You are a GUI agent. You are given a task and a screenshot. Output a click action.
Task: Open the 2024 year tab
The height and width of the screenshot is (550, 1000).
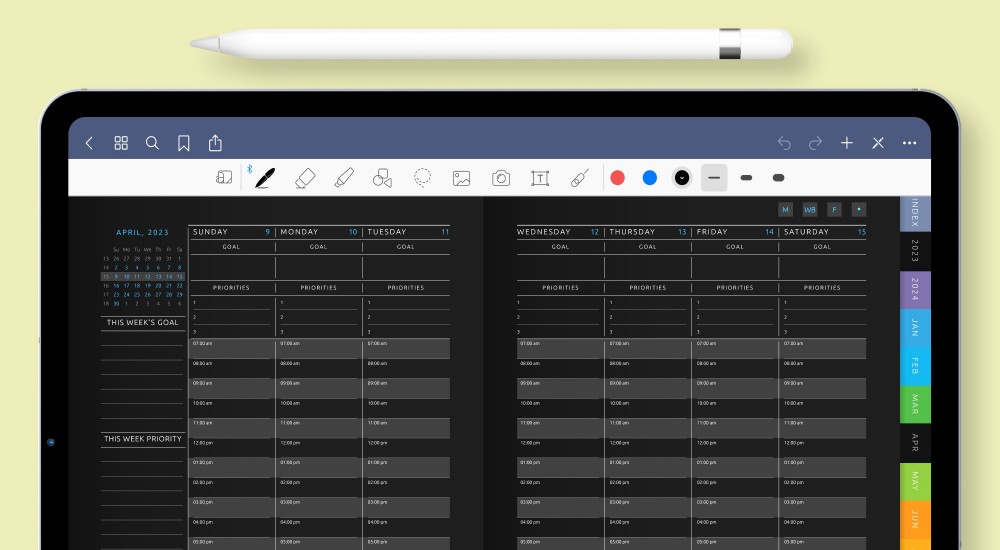tap(915, 290)
